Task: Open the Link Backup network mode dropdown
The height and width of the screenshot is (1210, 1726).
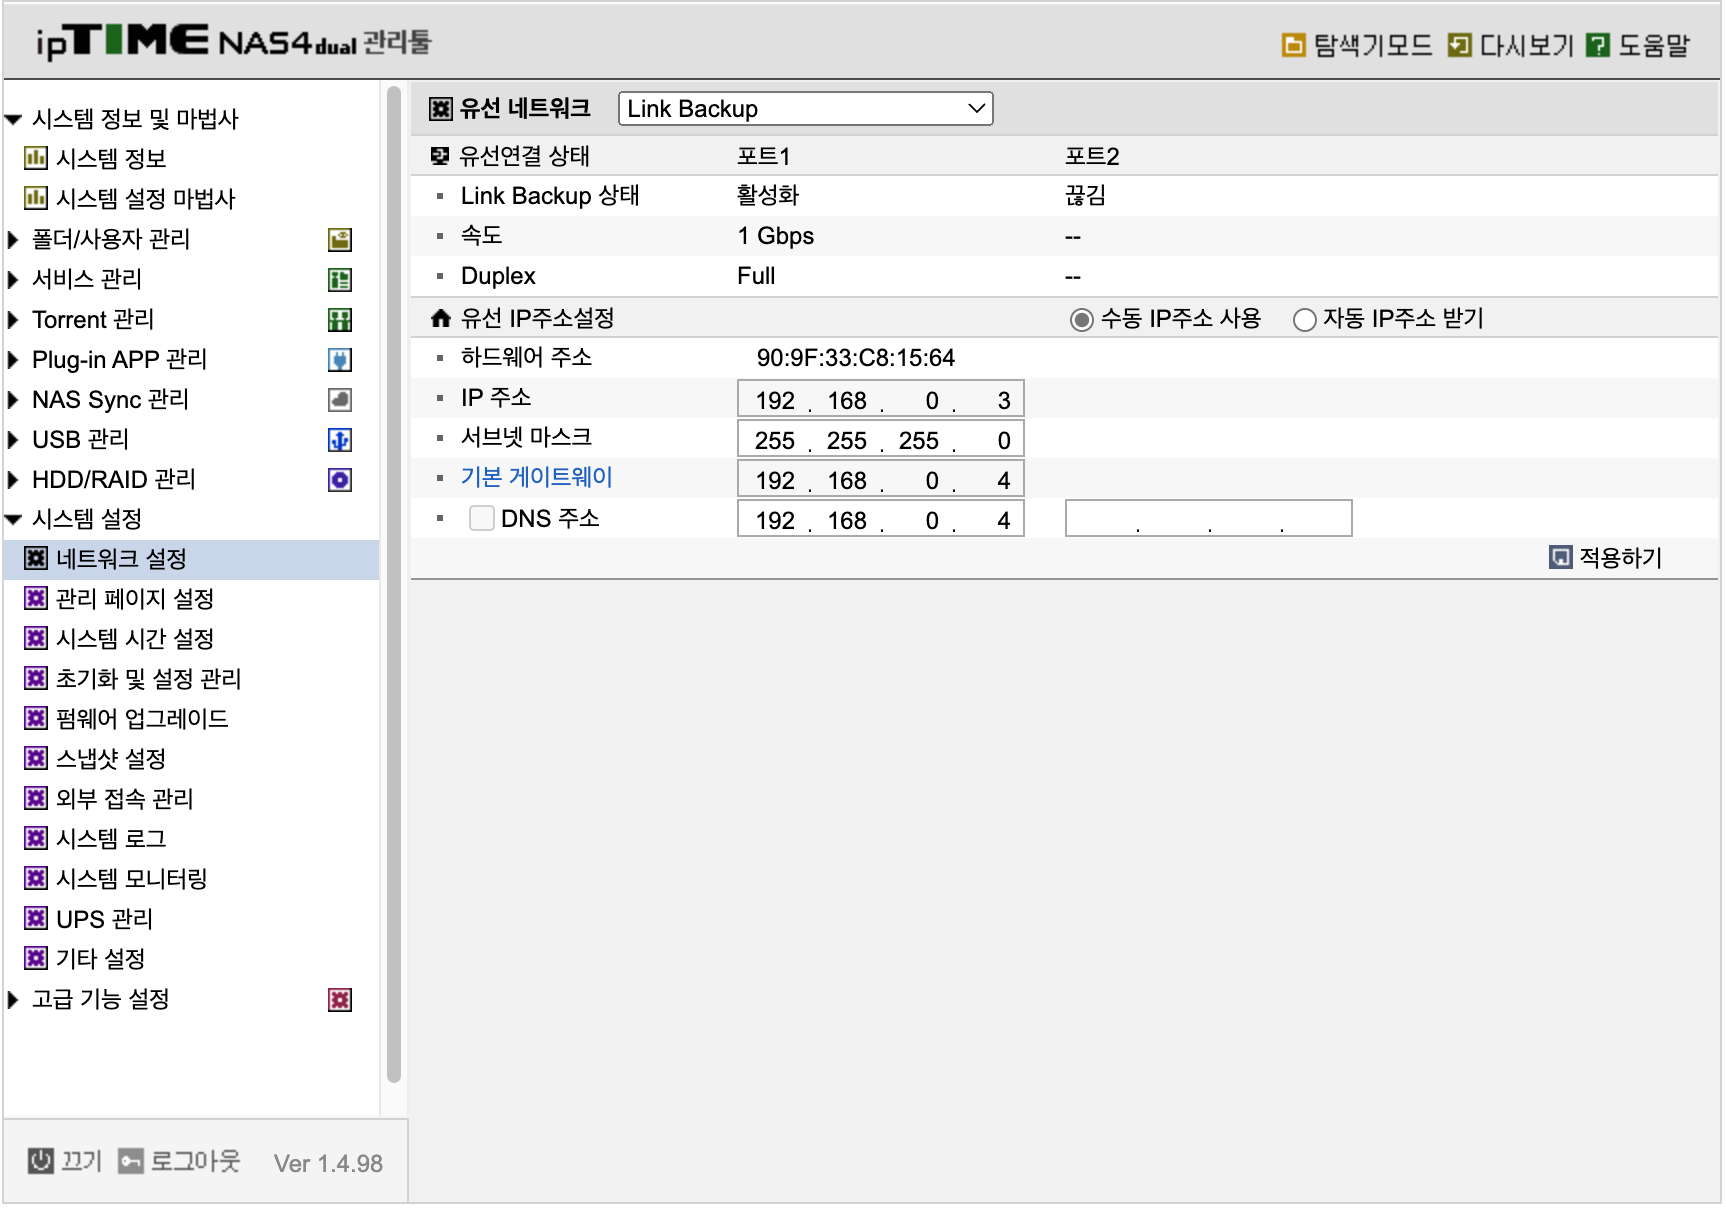Action: [x=806, y=109]
